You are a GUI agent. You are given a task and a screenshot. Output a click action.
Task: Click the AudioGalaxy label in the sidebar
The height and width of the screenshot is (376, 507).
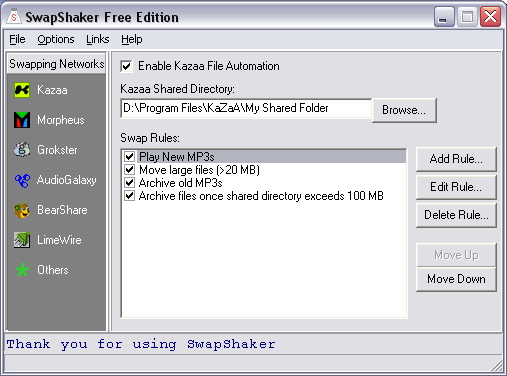(67, 180)
